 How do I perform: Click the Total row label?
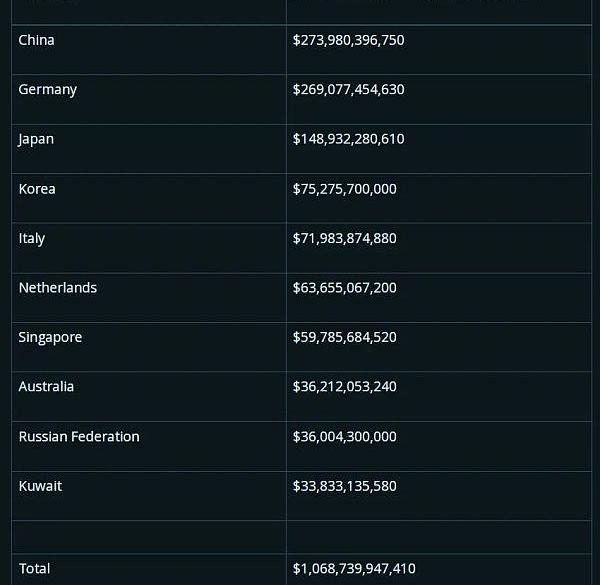[34, 568]
